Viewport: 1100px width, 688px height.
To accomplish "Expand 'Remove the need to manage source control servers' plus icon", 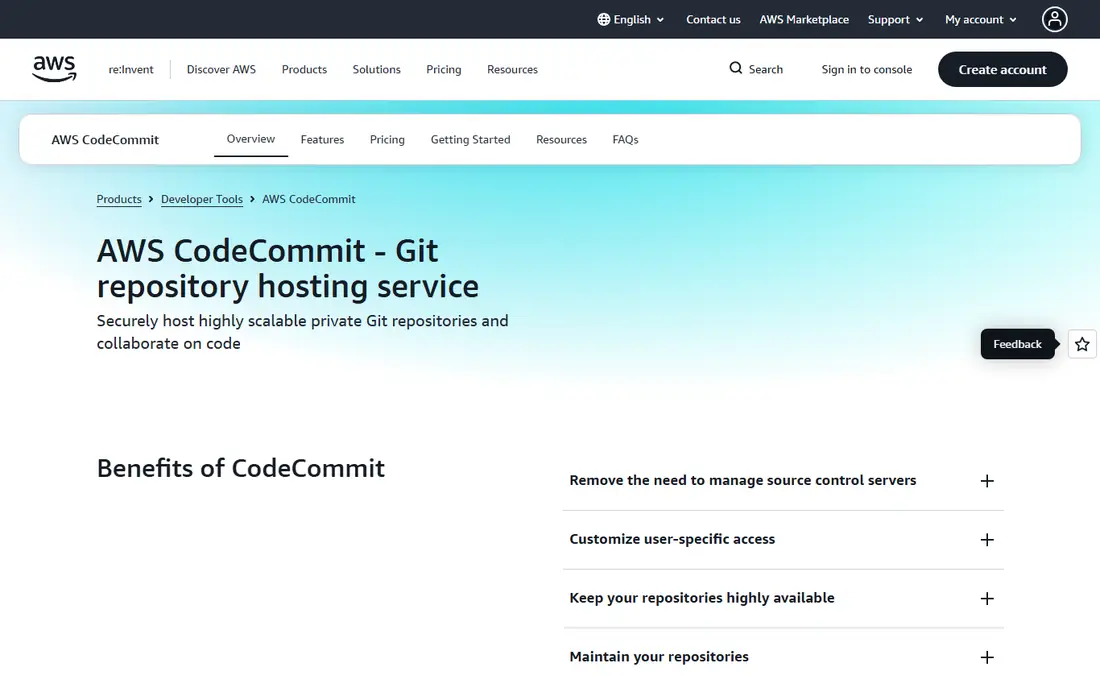I will pyautogui.click(x=986, y=481).
